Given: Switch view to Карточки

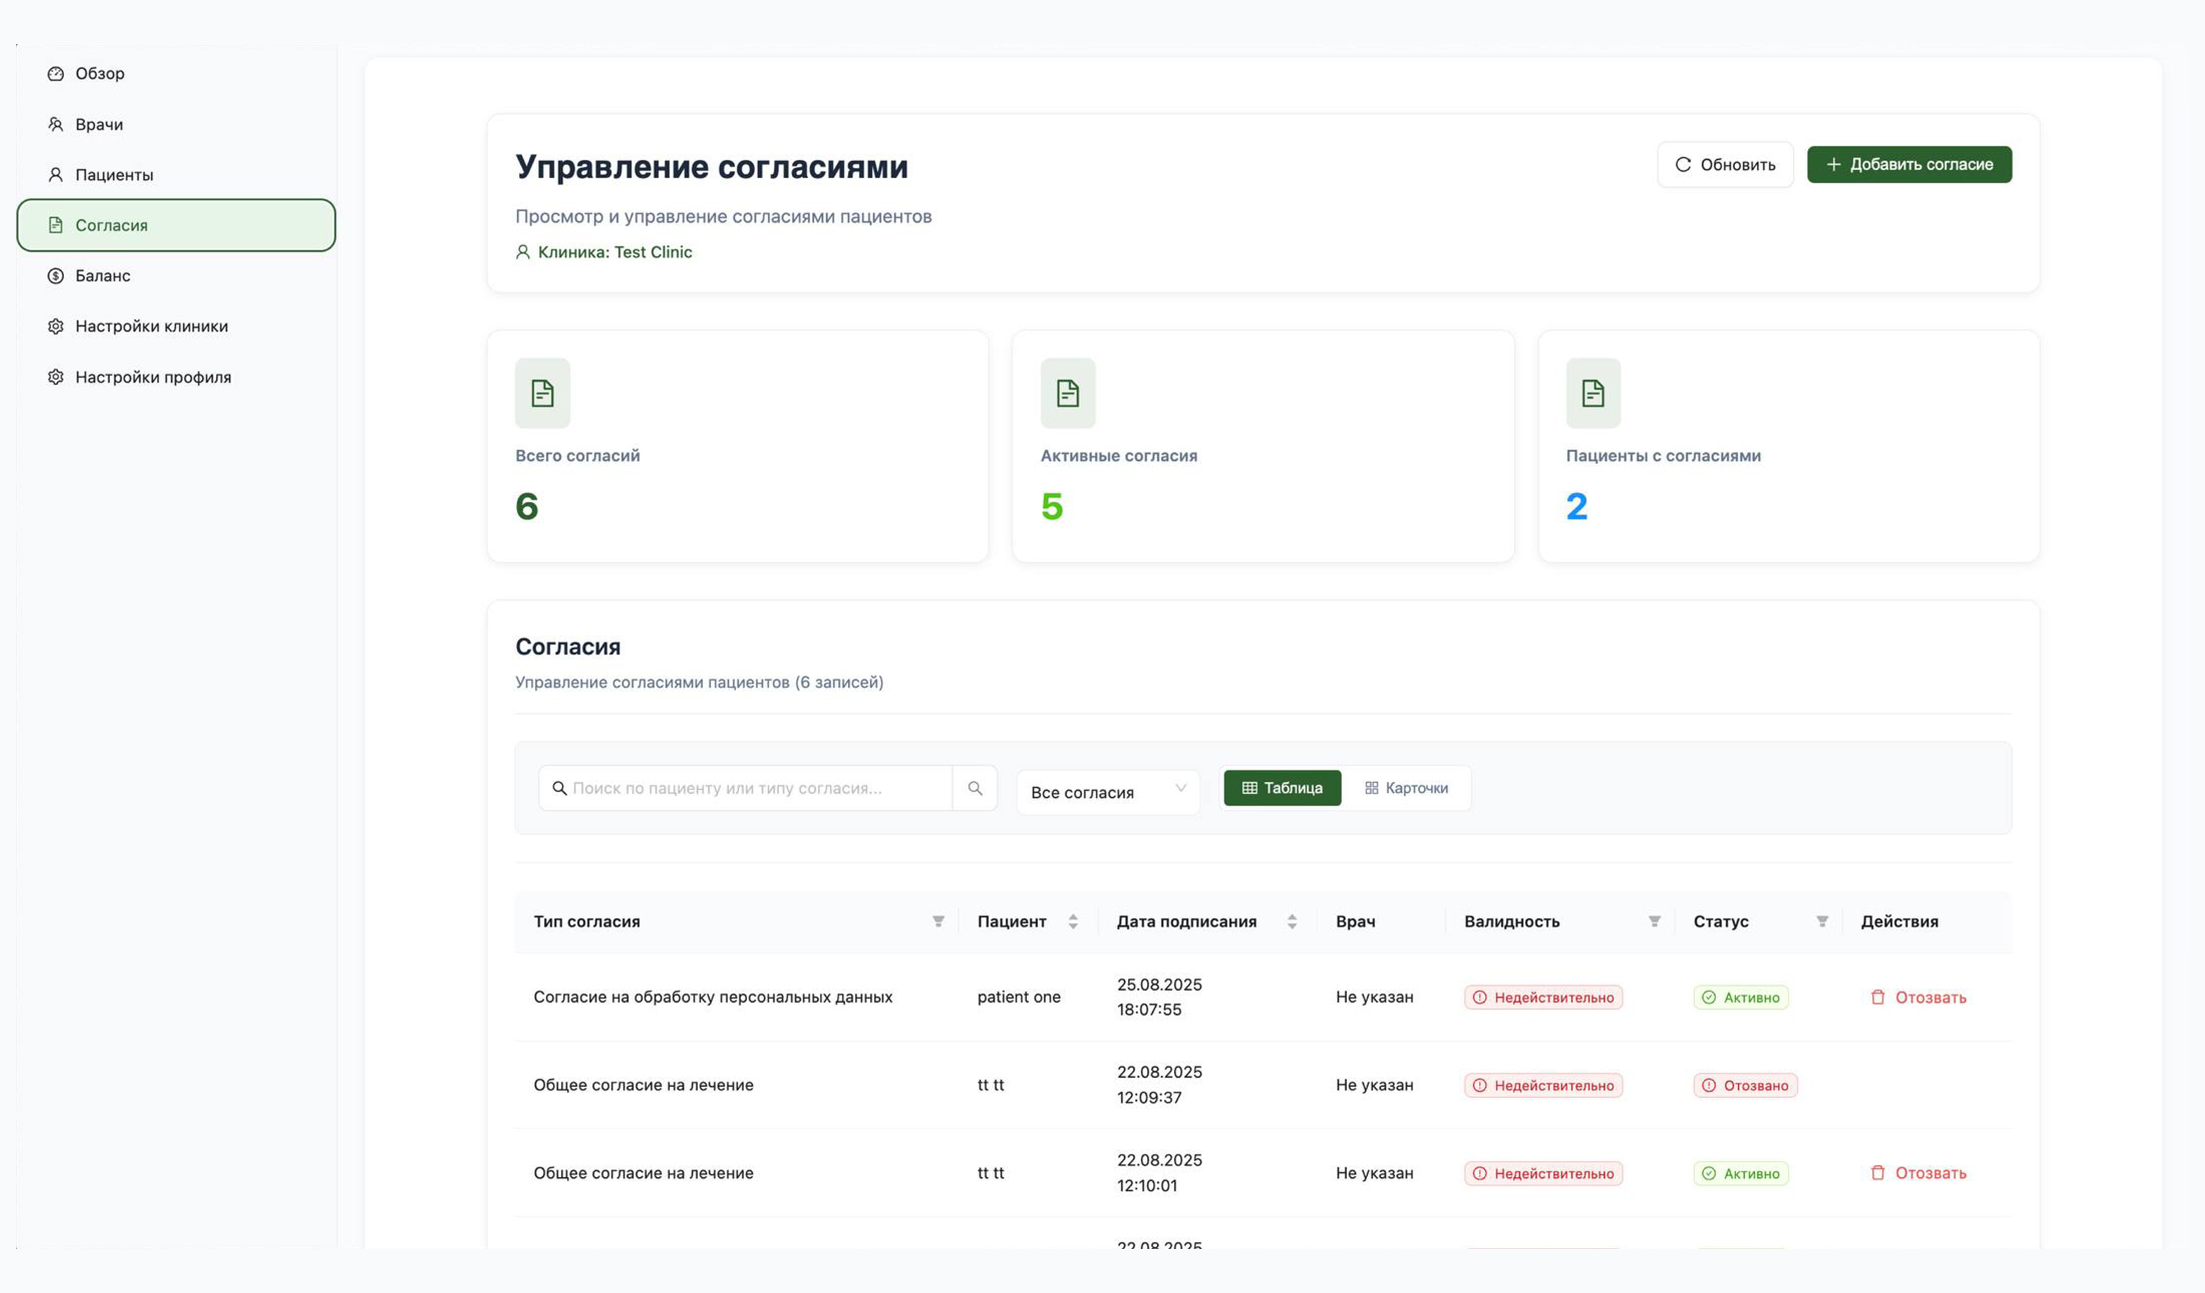Looking at the screenshot, I should 1406,788.
